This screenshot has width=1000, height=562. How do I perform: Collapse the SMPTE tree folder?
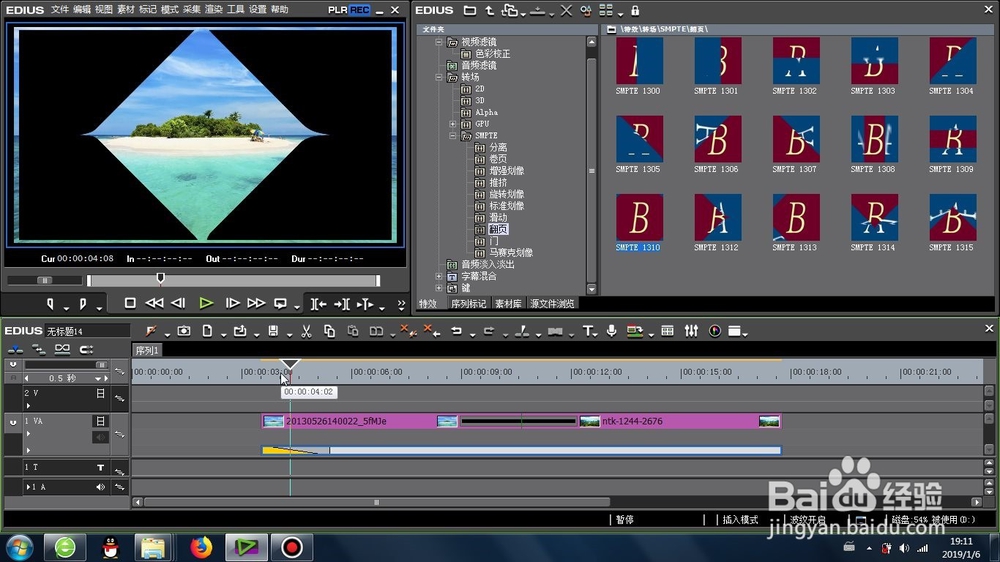pos(453,136)
